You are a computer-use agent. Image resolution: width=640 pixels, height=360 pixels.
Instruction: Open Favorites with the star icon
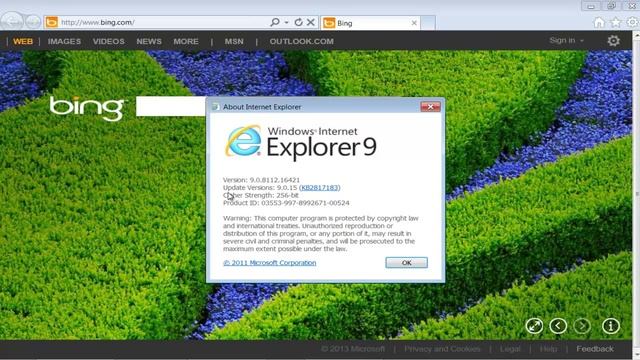tap(616, 22)
